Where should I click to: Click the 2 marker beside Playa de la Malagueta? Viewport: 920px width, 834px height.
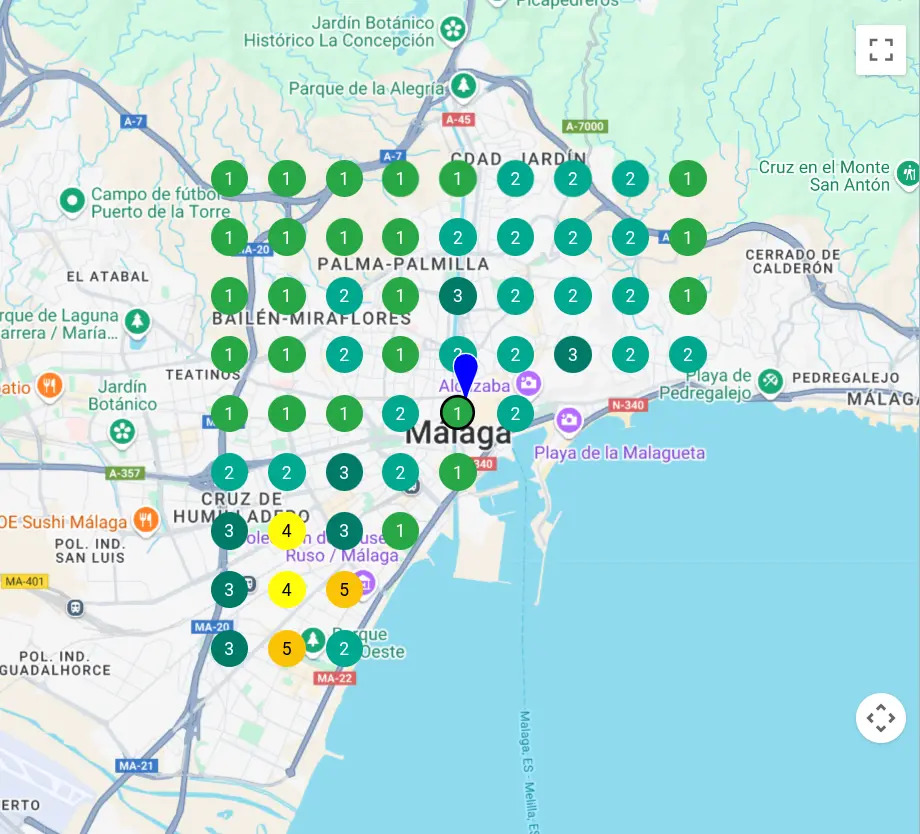(x=515, y=412)
